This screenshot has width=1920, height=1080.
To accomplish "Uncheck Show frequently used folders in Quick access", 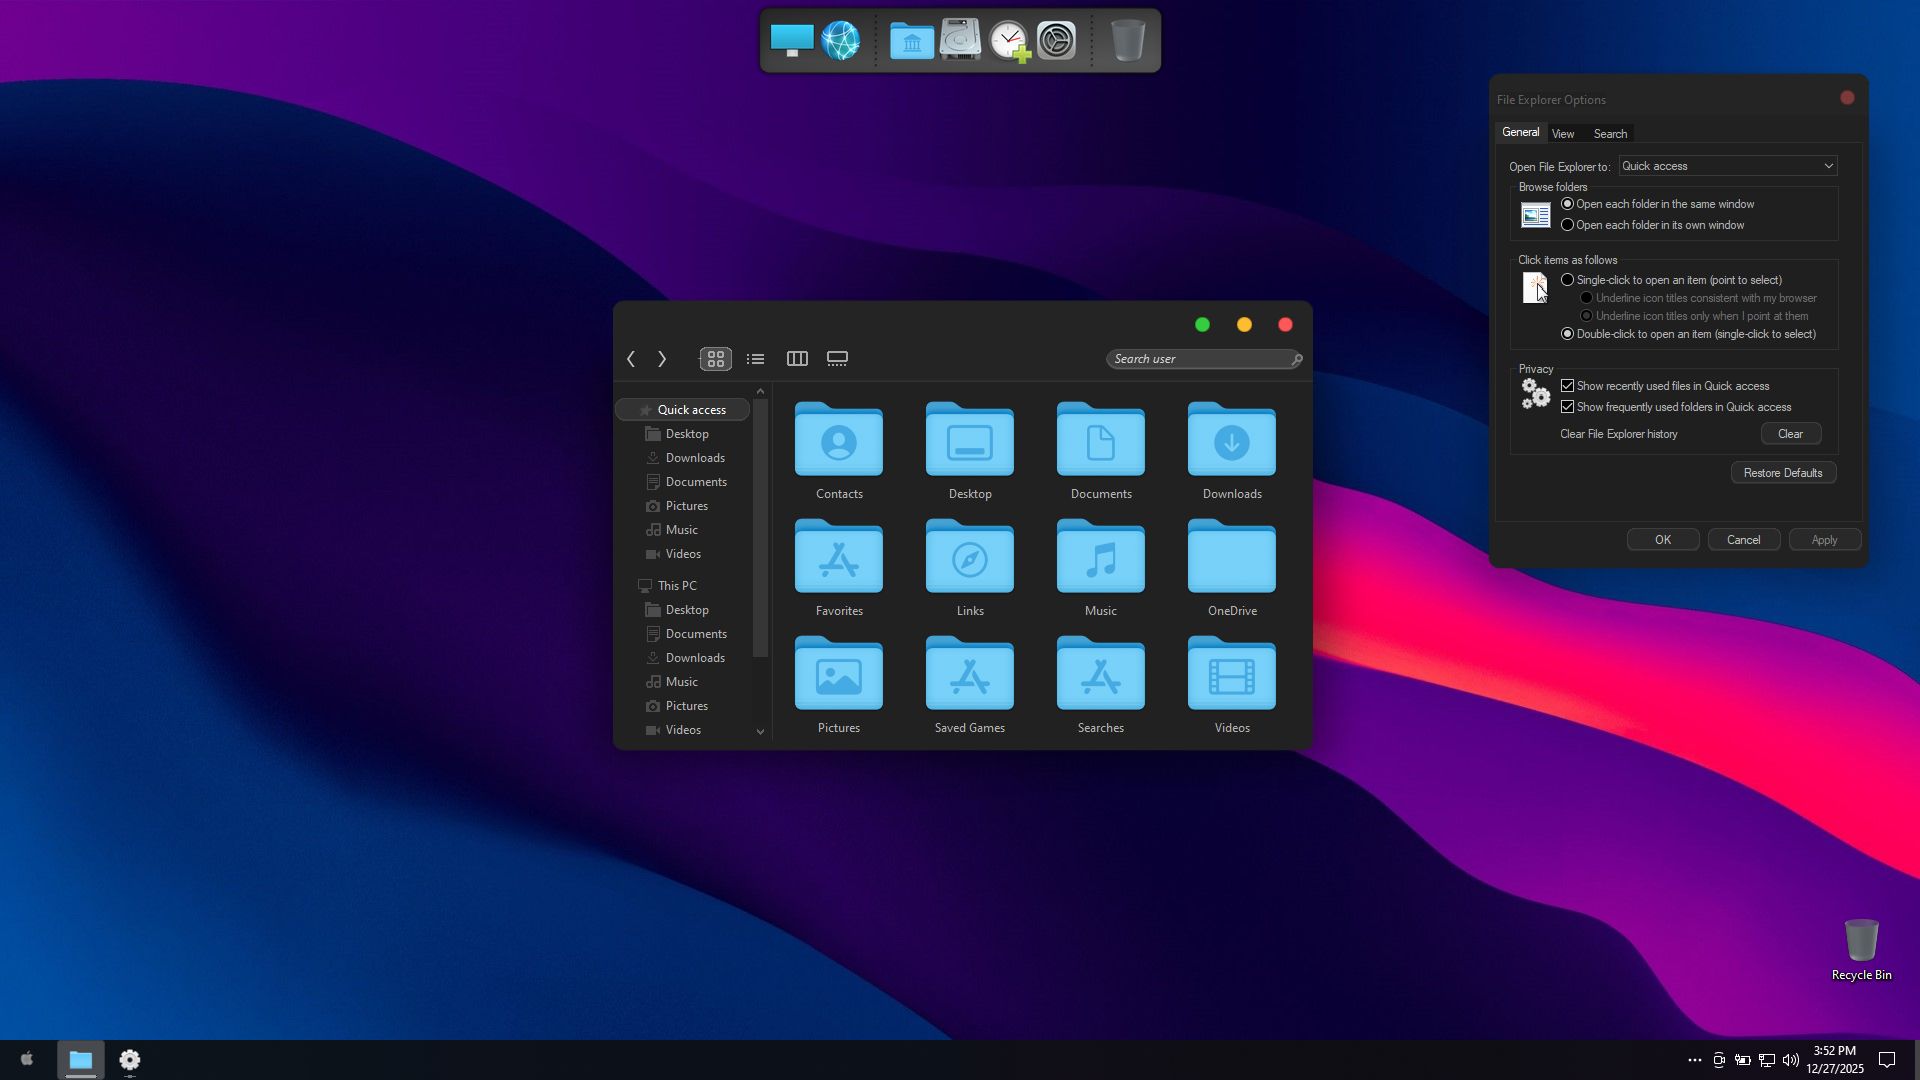I will pyautogui.click(x=1568, y=407).
